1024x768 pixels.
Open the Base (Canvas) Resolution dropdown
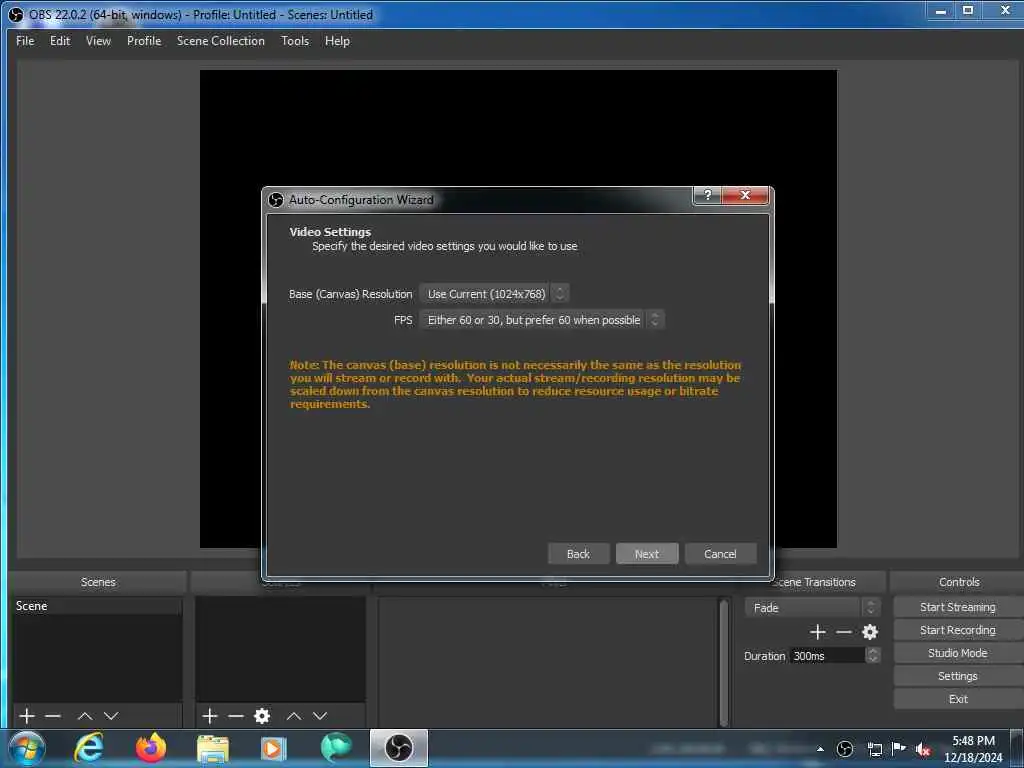[x=494, y=294]
